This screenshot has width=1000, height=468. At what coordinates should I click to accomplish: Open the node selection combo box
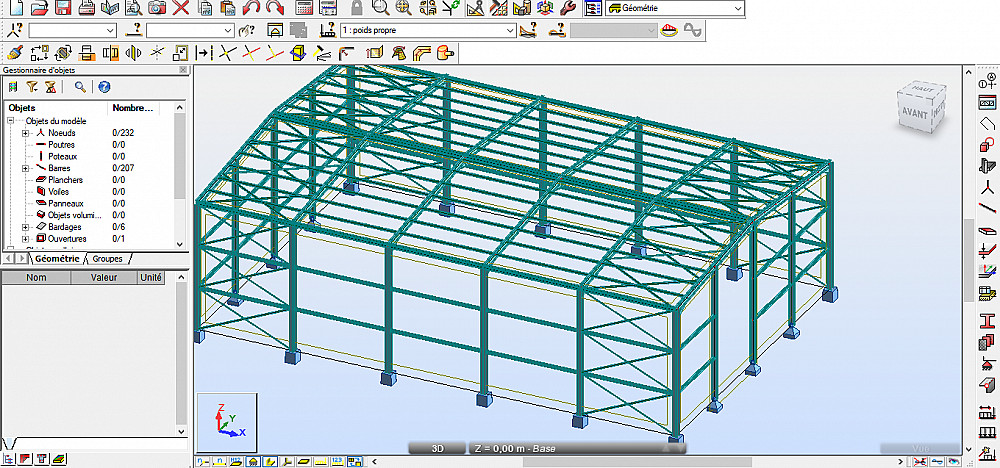72,30
